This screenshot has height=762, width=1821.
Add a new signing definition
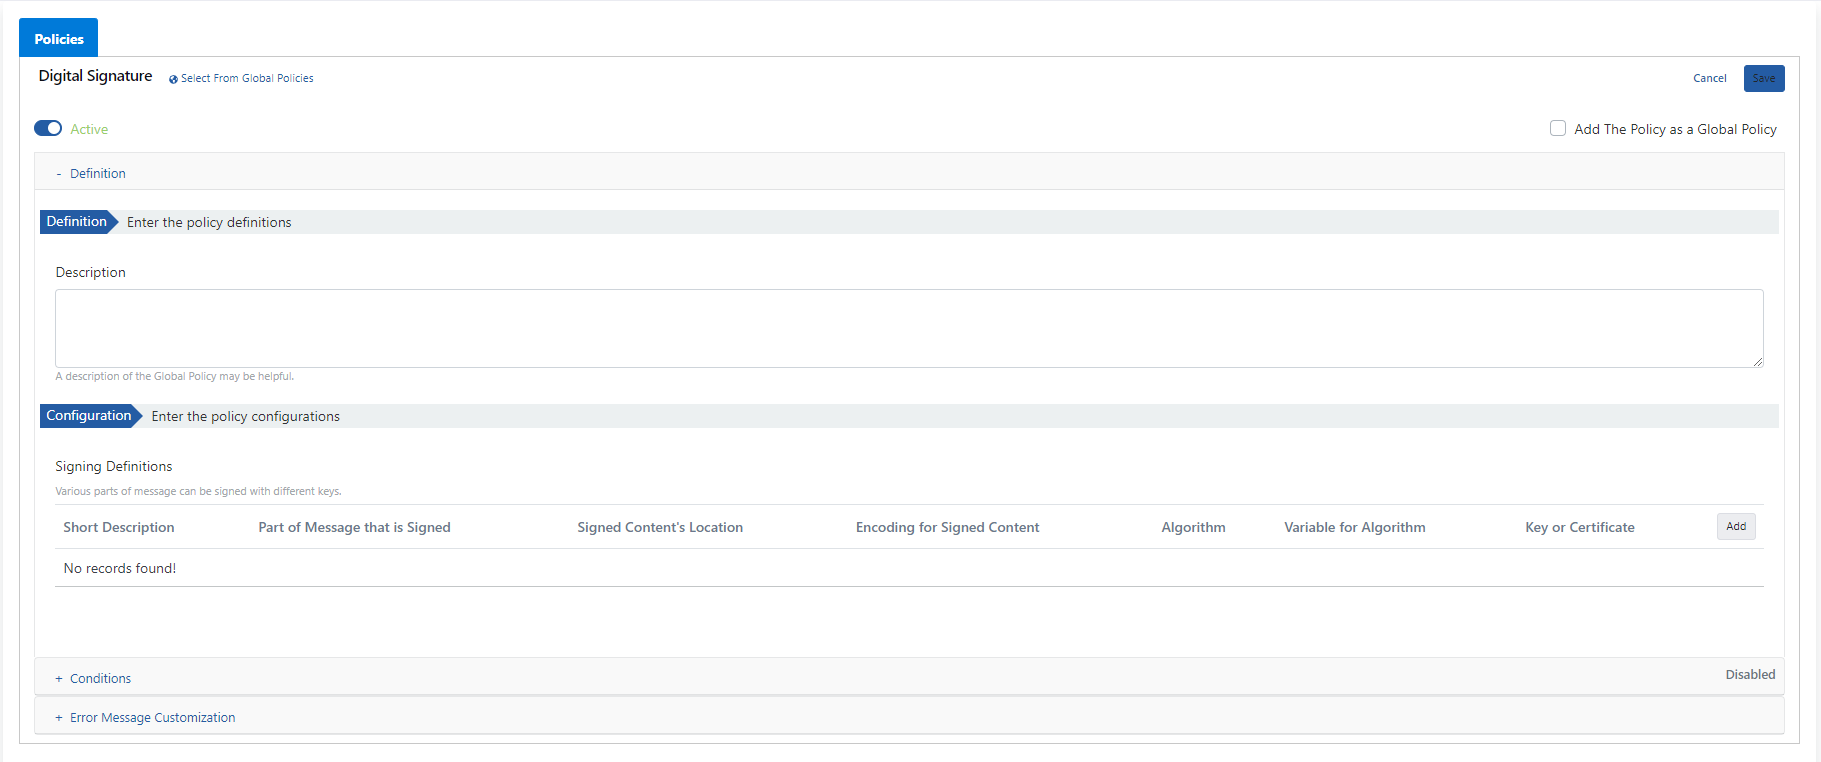[1735, 526]
